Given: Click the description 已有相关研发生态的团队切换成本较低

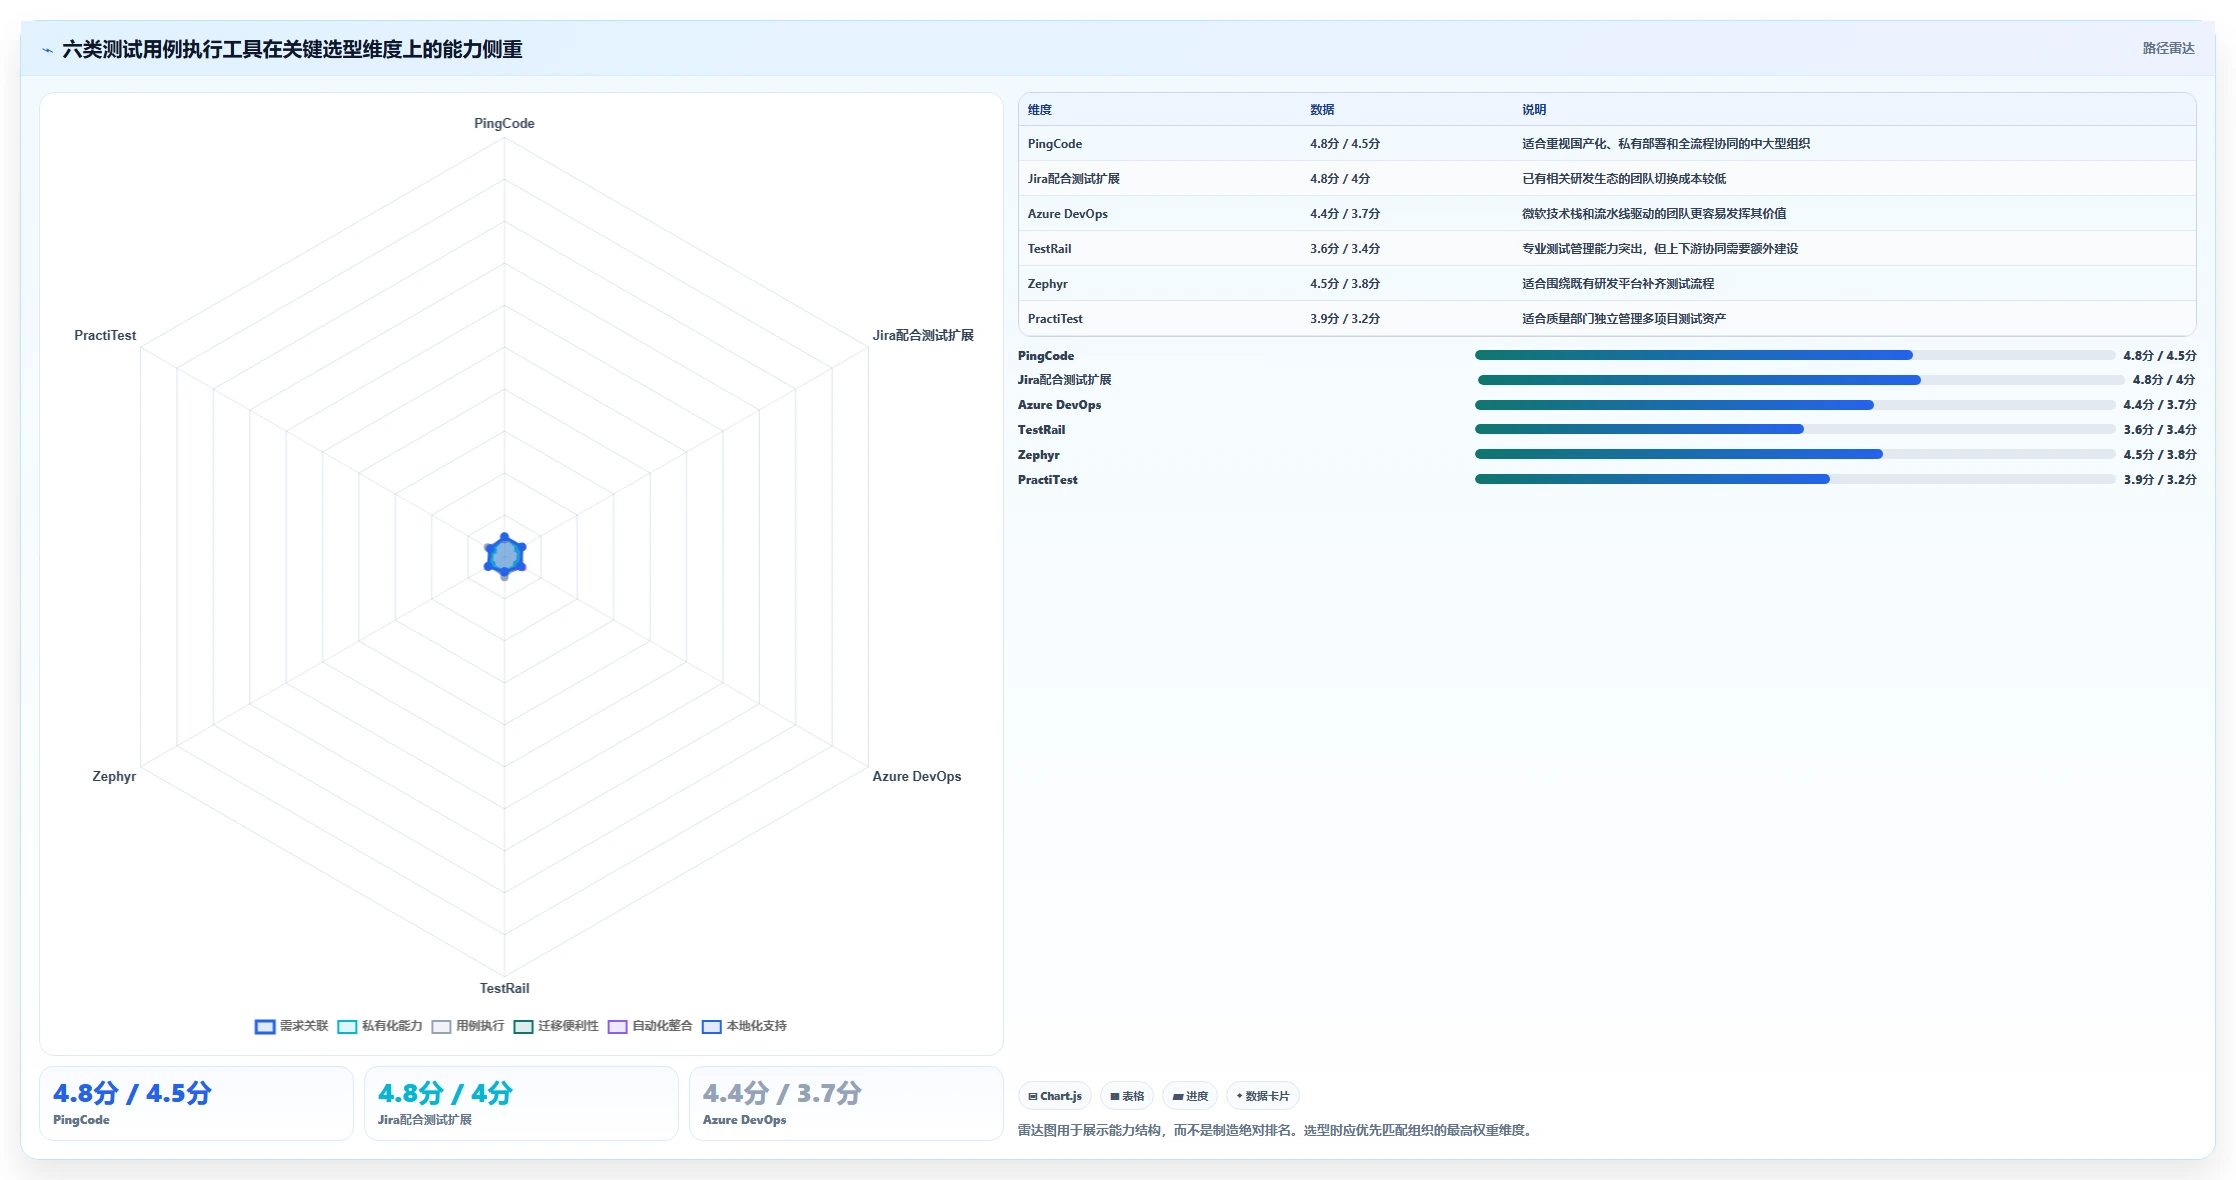Looking at the screenshot, I should click(1624, 179).
